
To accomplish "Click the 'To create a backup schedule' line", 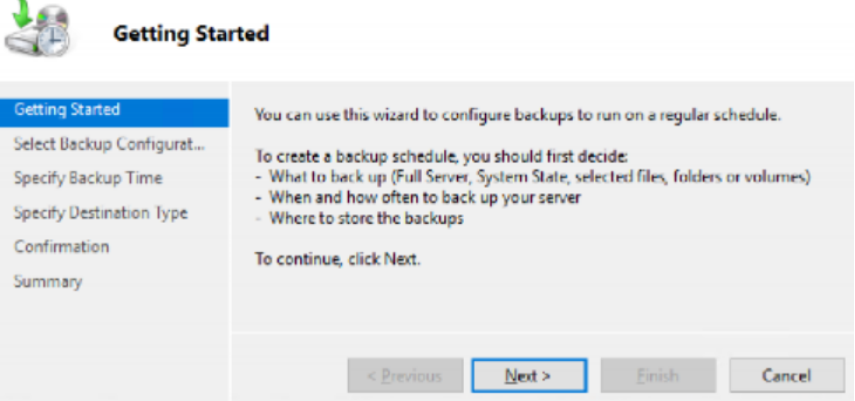I will (x=441, y=157).
